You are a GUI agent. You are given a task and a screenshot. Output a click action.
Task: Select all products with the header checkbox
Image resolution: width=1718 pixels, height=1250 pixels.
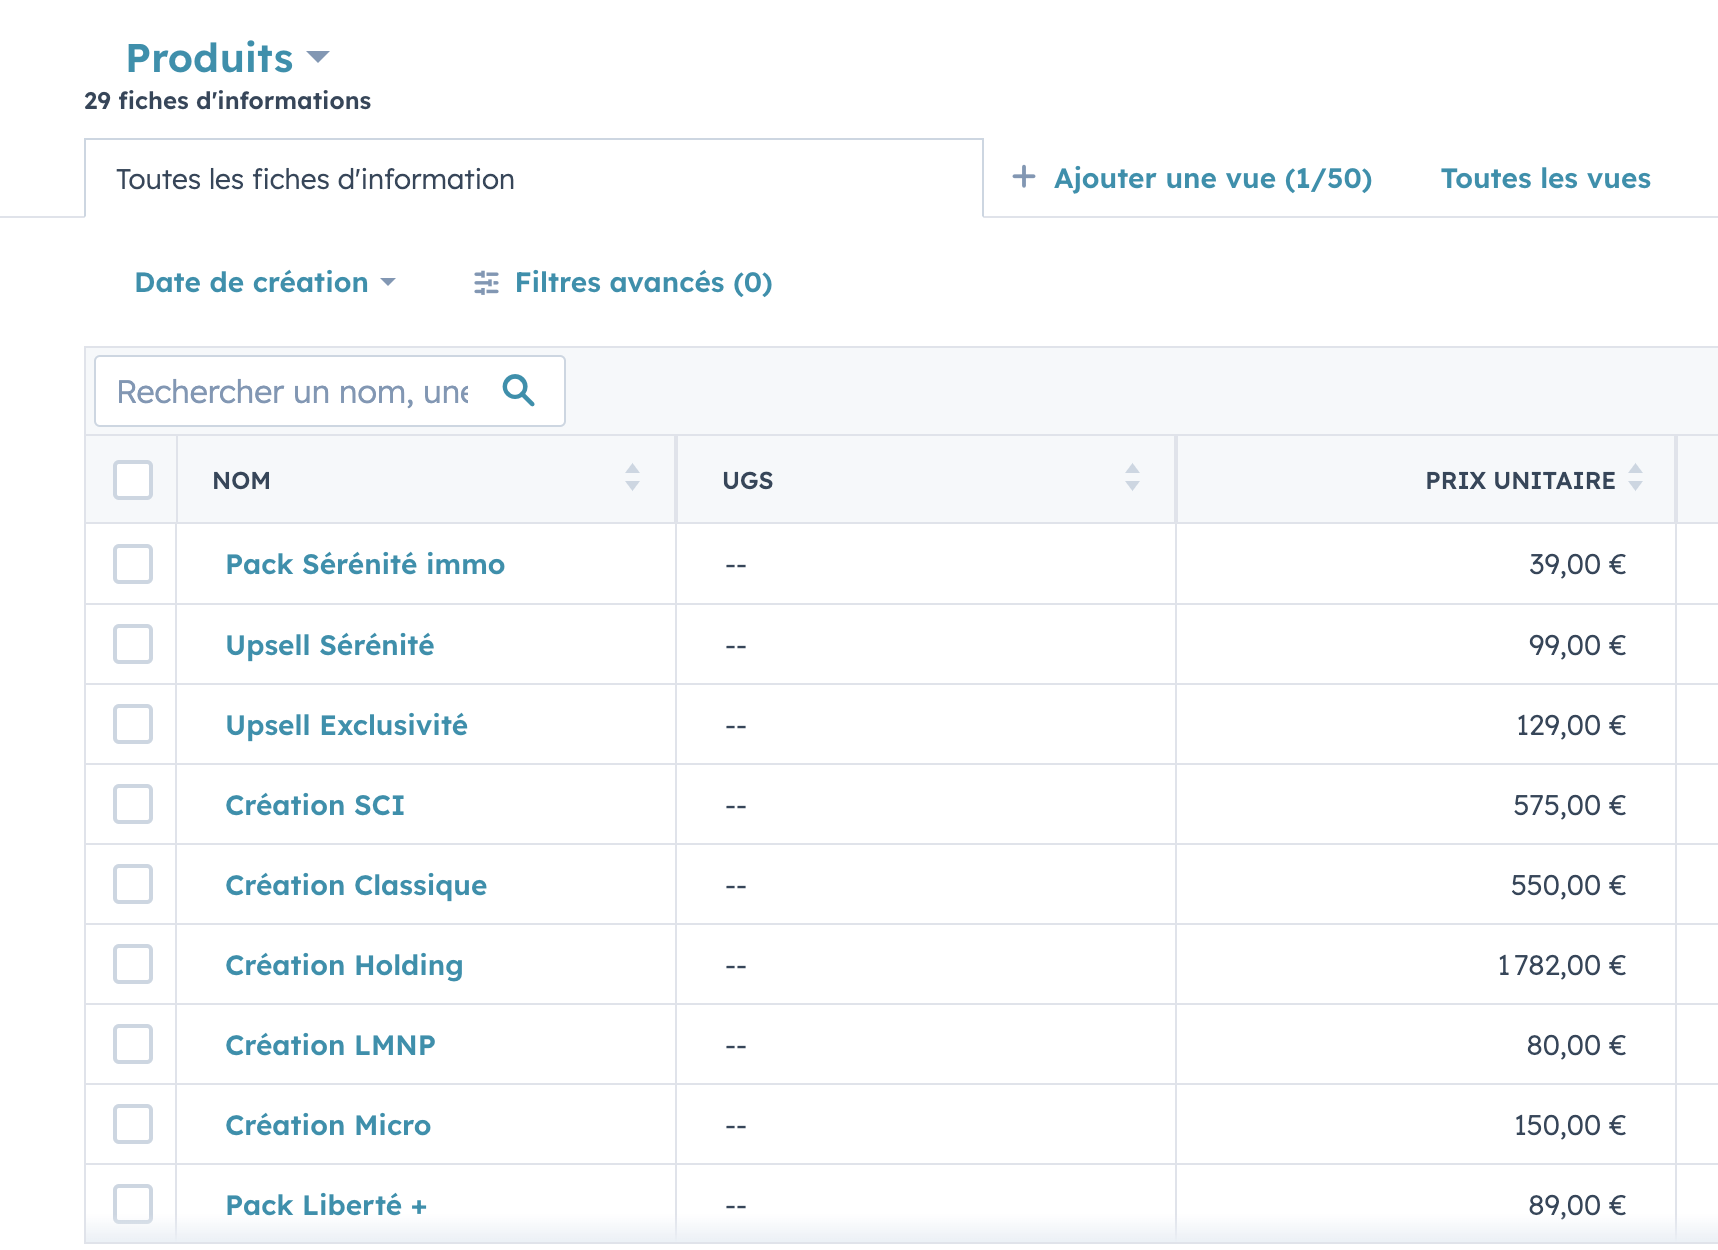tap(132, 481)
